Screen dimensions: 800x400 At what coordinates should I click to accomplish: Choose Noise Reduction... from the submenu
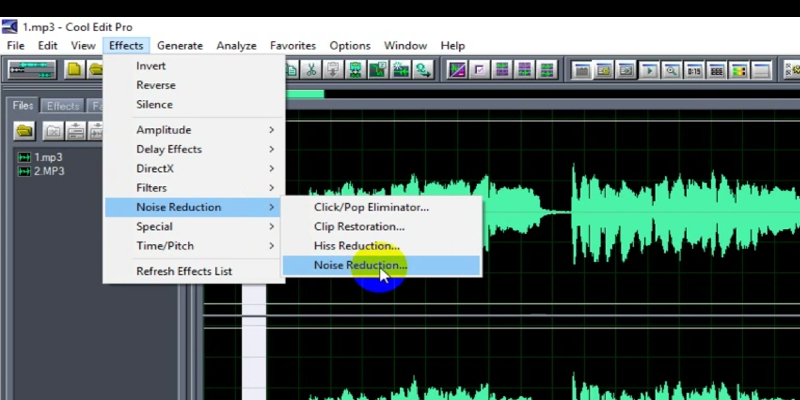(360, 265)
